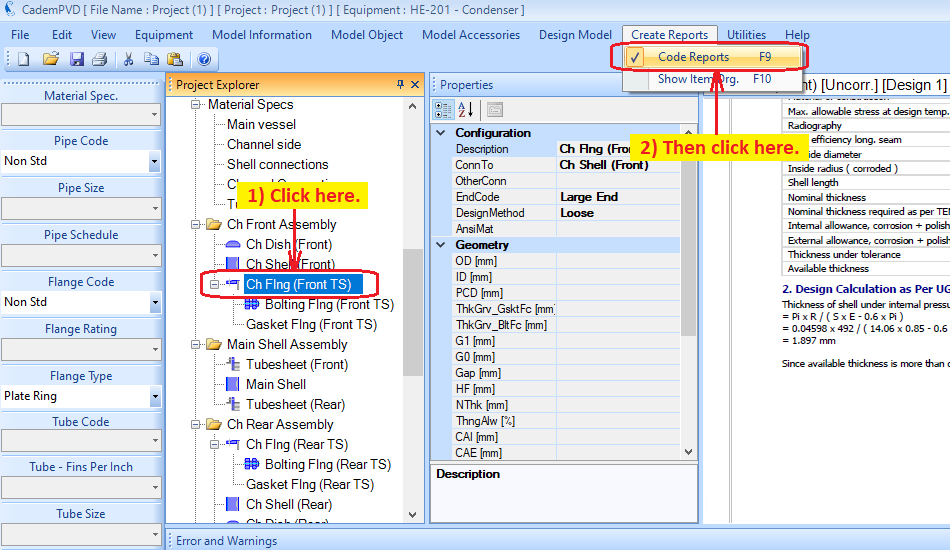Pin the Project Explorer panel
The height and width of the screenshot is (550, 950).
pos(400,85)
